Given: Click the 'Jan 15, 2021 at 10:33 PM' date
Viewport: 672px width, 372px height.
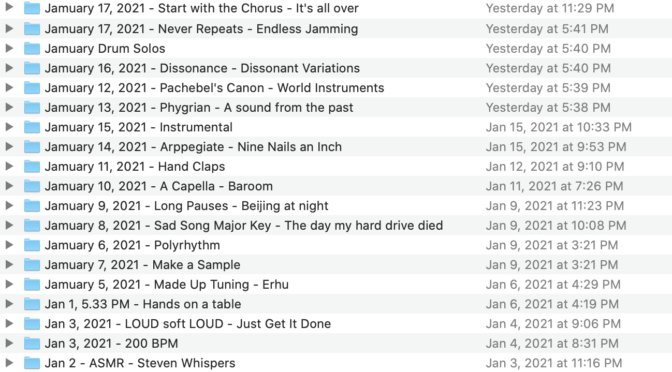Looking at the screenshot, I should point(558,127).
